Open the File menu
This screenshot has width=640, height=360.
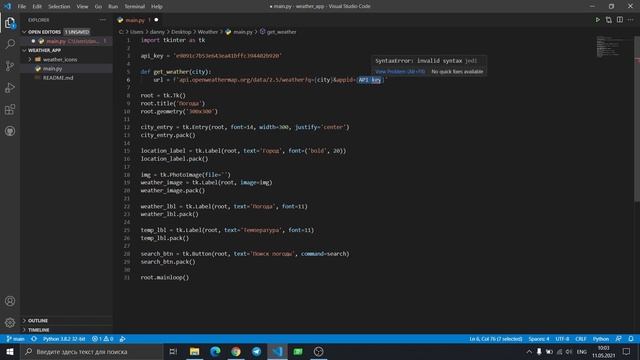click(x=22, y=7)
